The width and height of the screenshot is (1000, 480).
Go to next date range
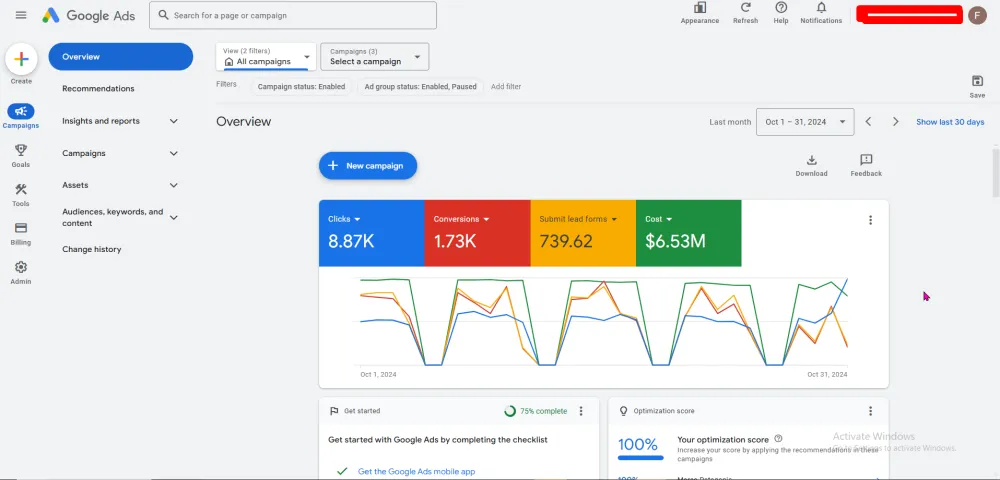pos(895,122)
